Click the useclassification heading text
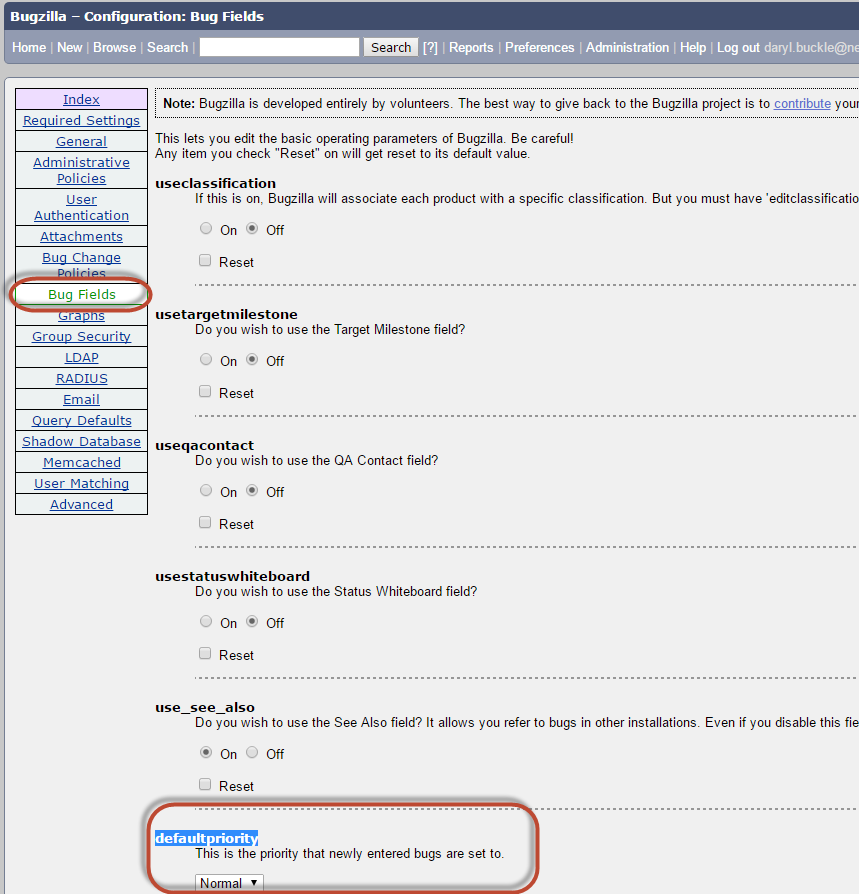Screen dimensions: 859x894 215,183
